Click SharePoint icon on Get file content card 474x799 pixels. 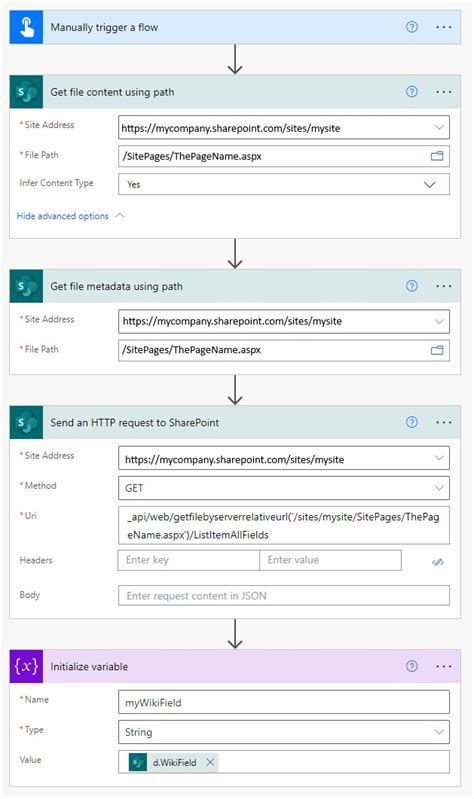click(26, 92)
